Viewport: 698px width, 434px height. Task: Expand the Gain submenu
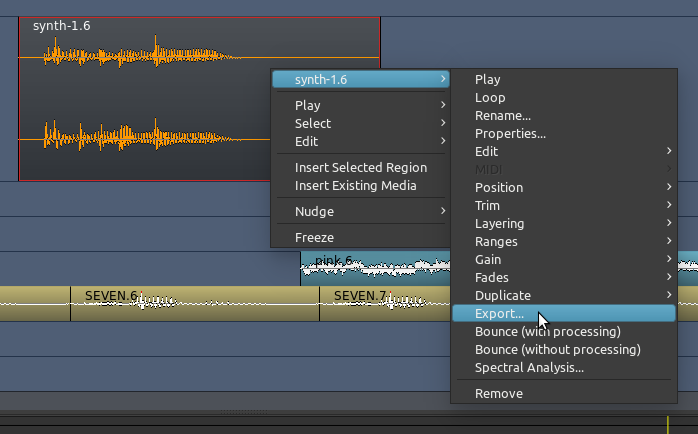564,260
